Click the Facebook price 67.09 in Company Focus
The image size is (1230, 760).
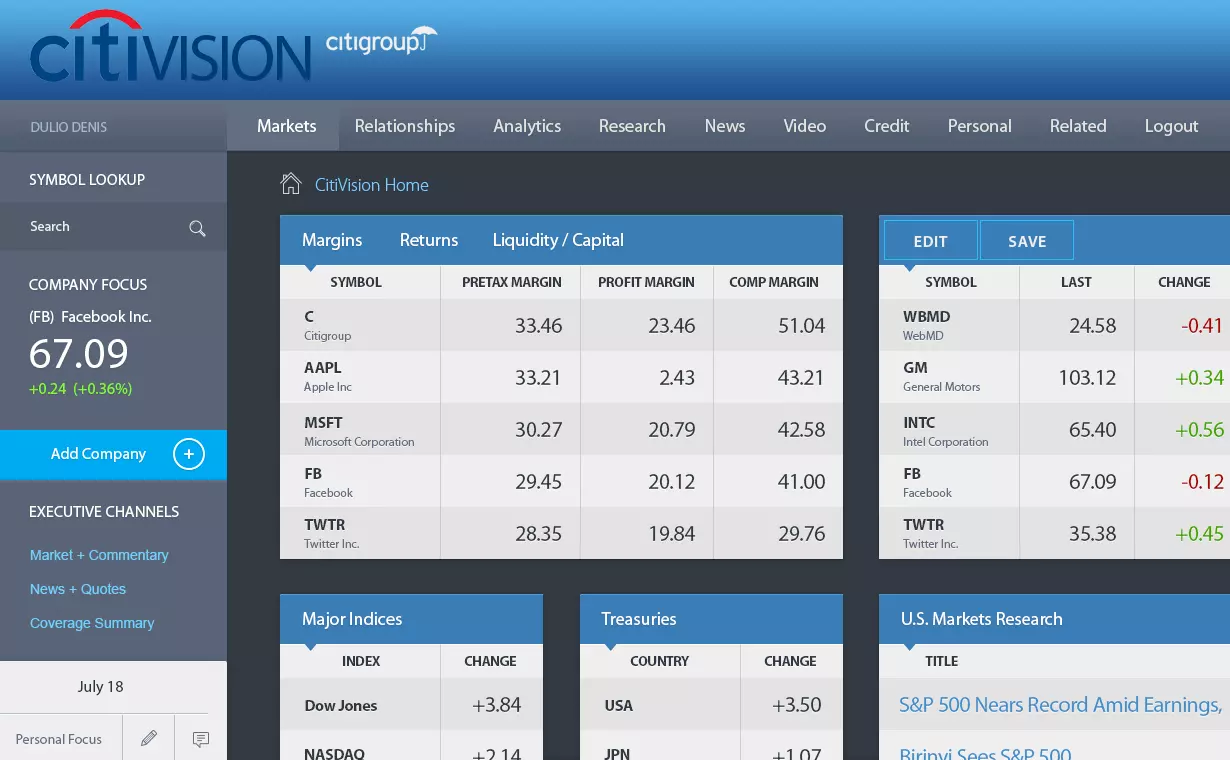point(79,355)
